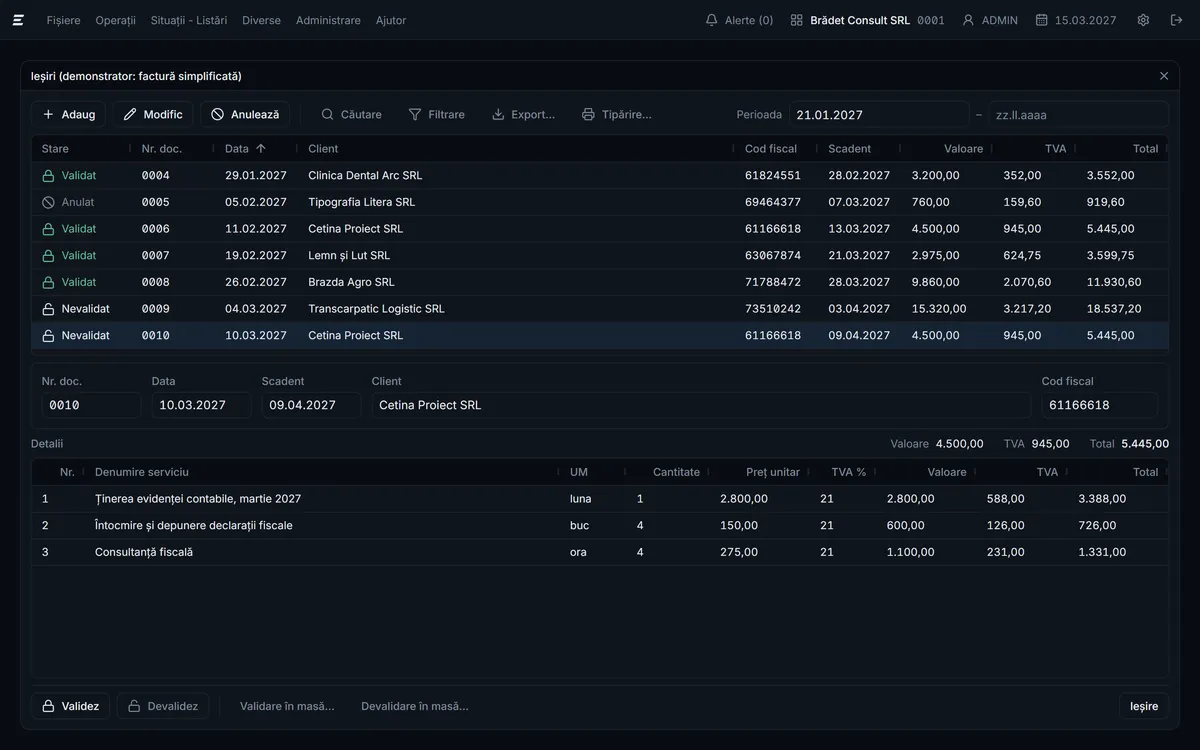This screenshot has height=750, width=1200.
Task: Open the settings gear icon
Action: [1143, 20]
